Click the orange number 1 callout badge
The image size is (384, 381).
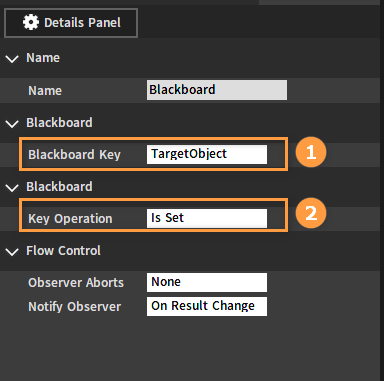coord(311,152)
